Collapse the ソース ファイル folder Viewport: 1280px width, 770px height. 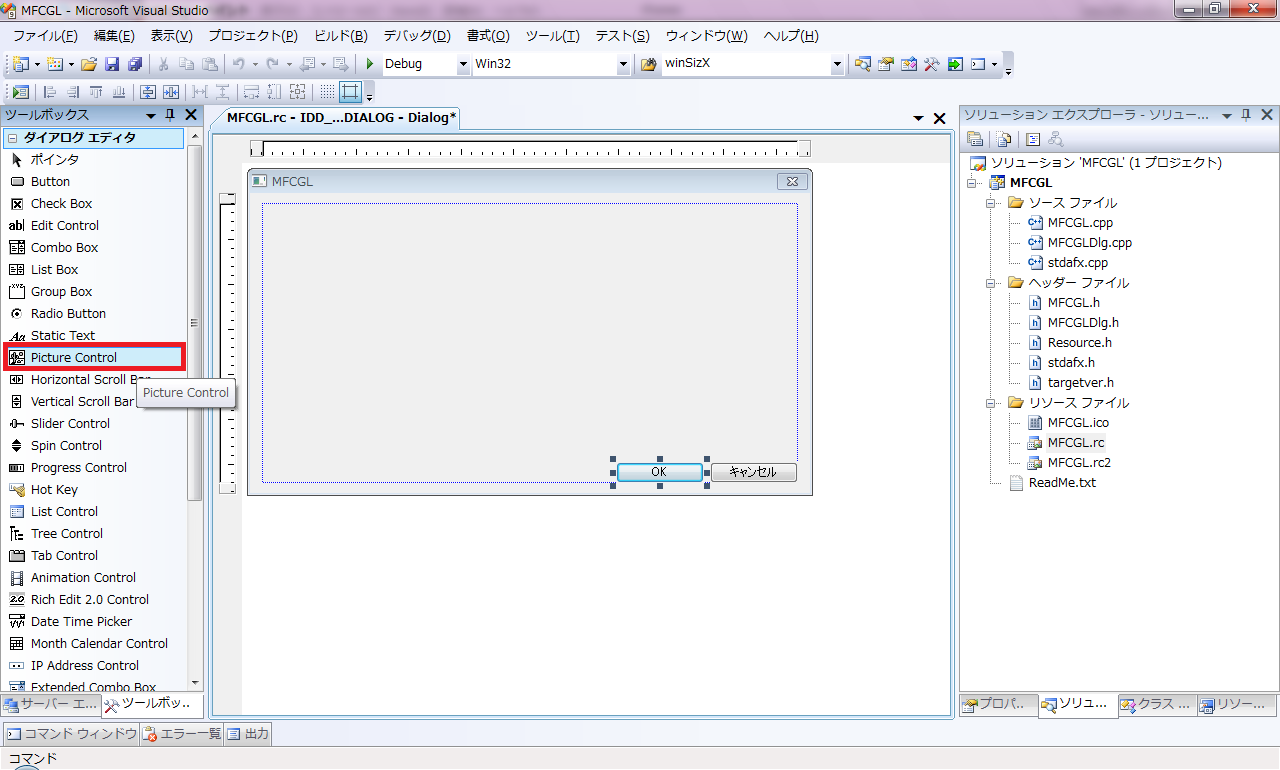tap(990, 202)
